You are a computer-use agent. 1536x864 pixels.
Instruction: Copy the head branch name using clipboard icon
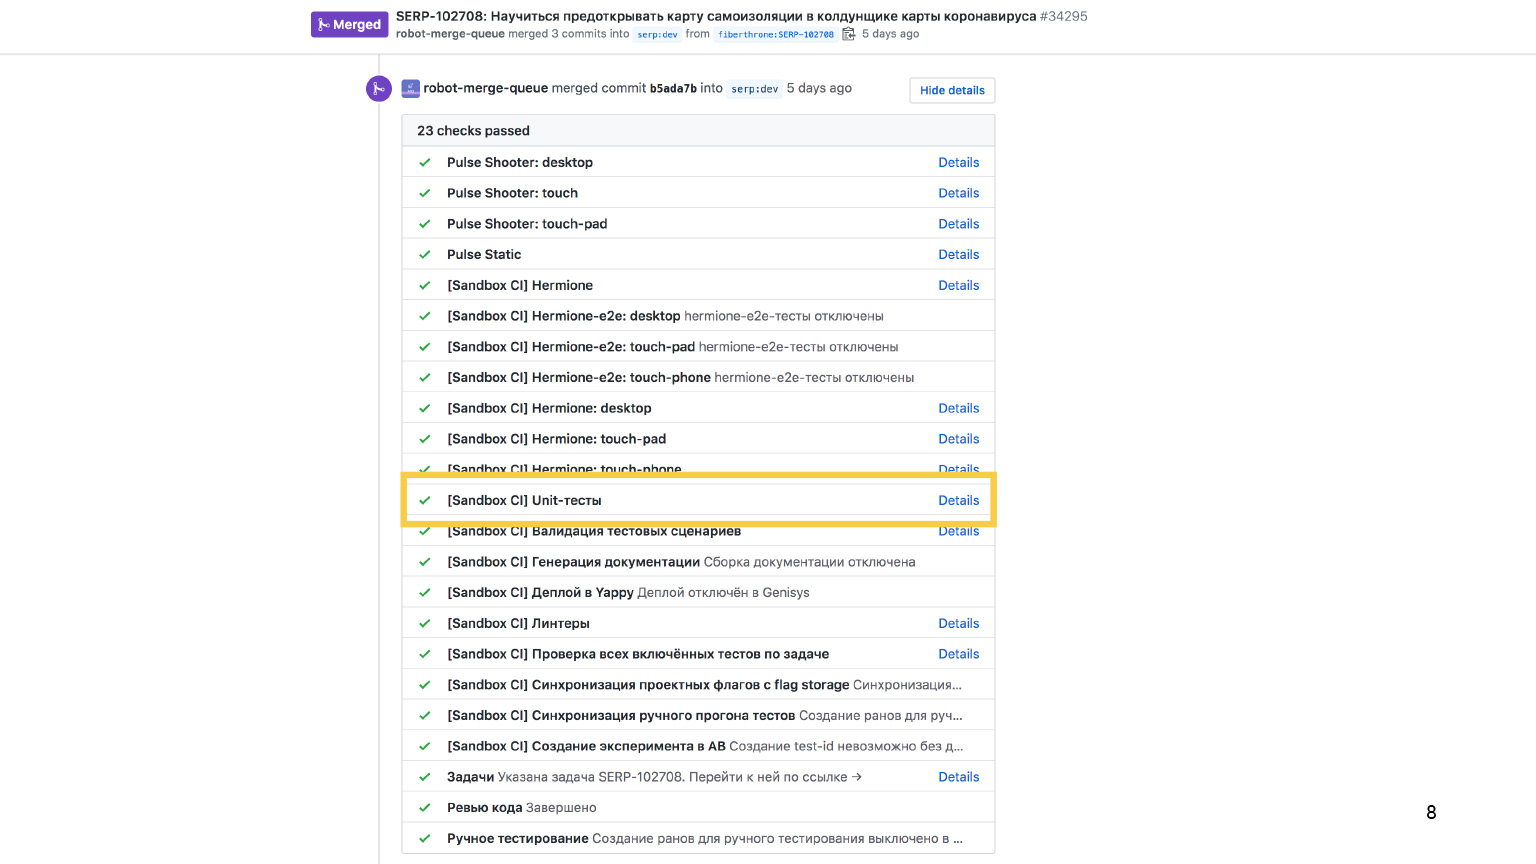coord(849,34)
